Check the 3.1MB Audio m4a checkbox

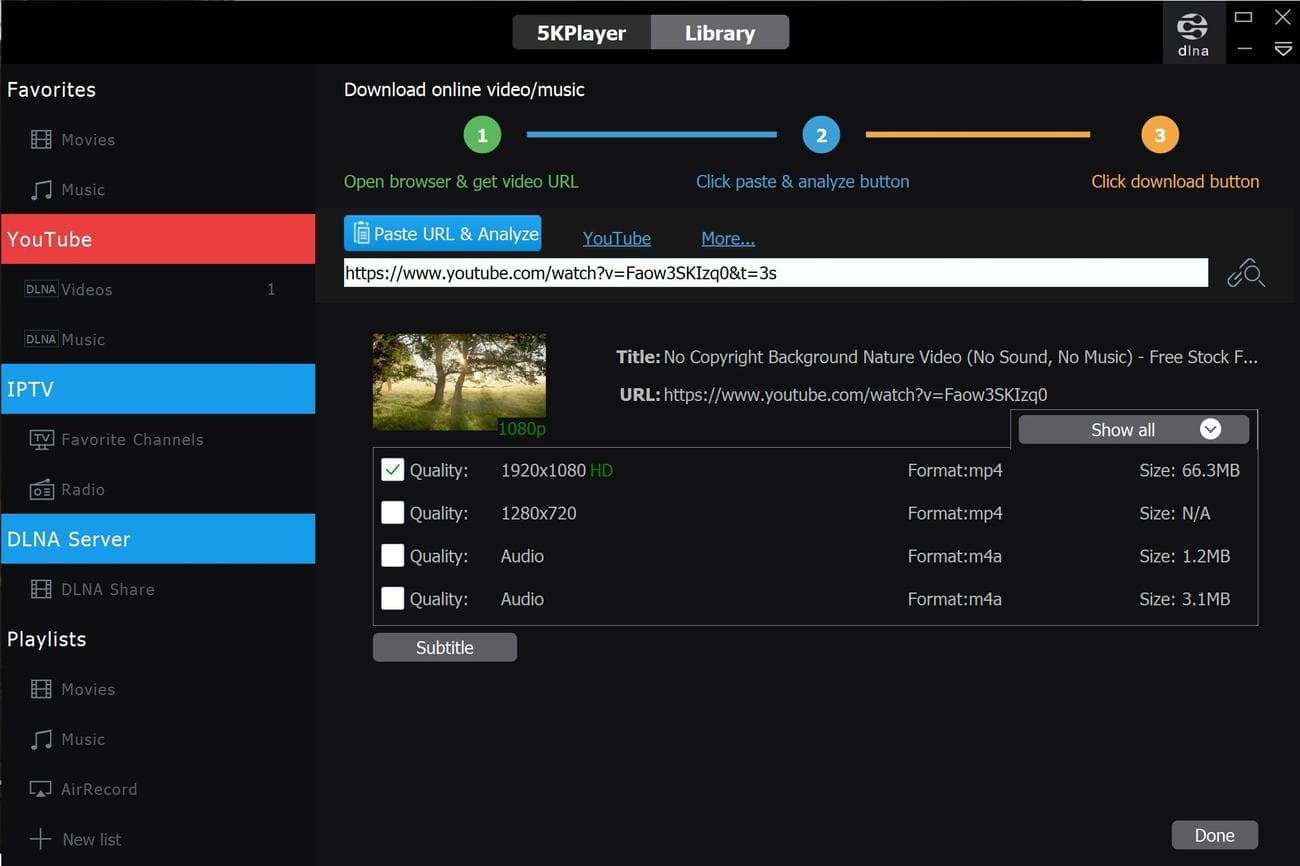tap(392, 599)
